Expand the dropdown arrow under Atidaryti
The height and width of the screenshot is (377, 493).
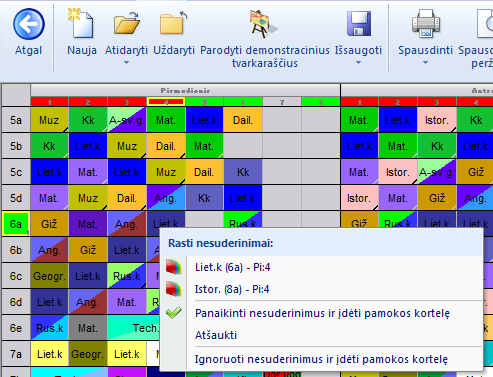126,62
